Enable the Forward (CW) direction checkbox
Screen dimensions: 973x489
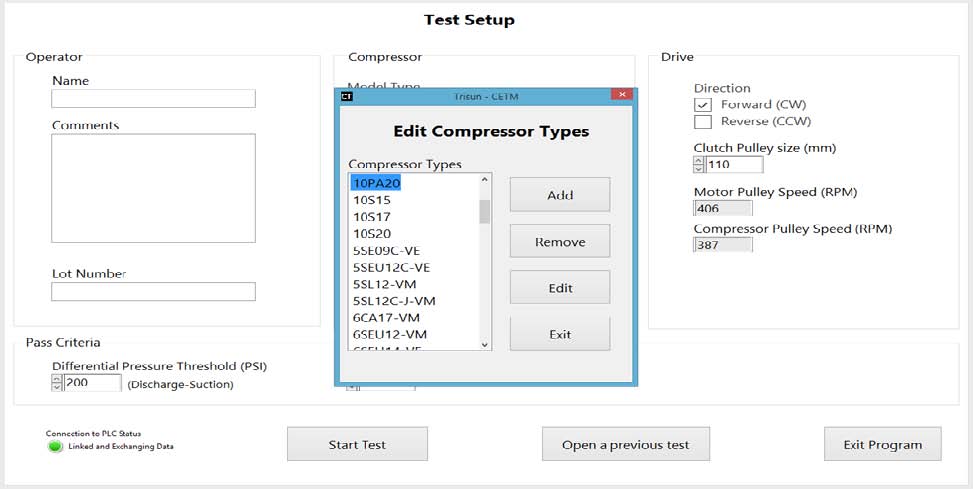click(703, 105)
